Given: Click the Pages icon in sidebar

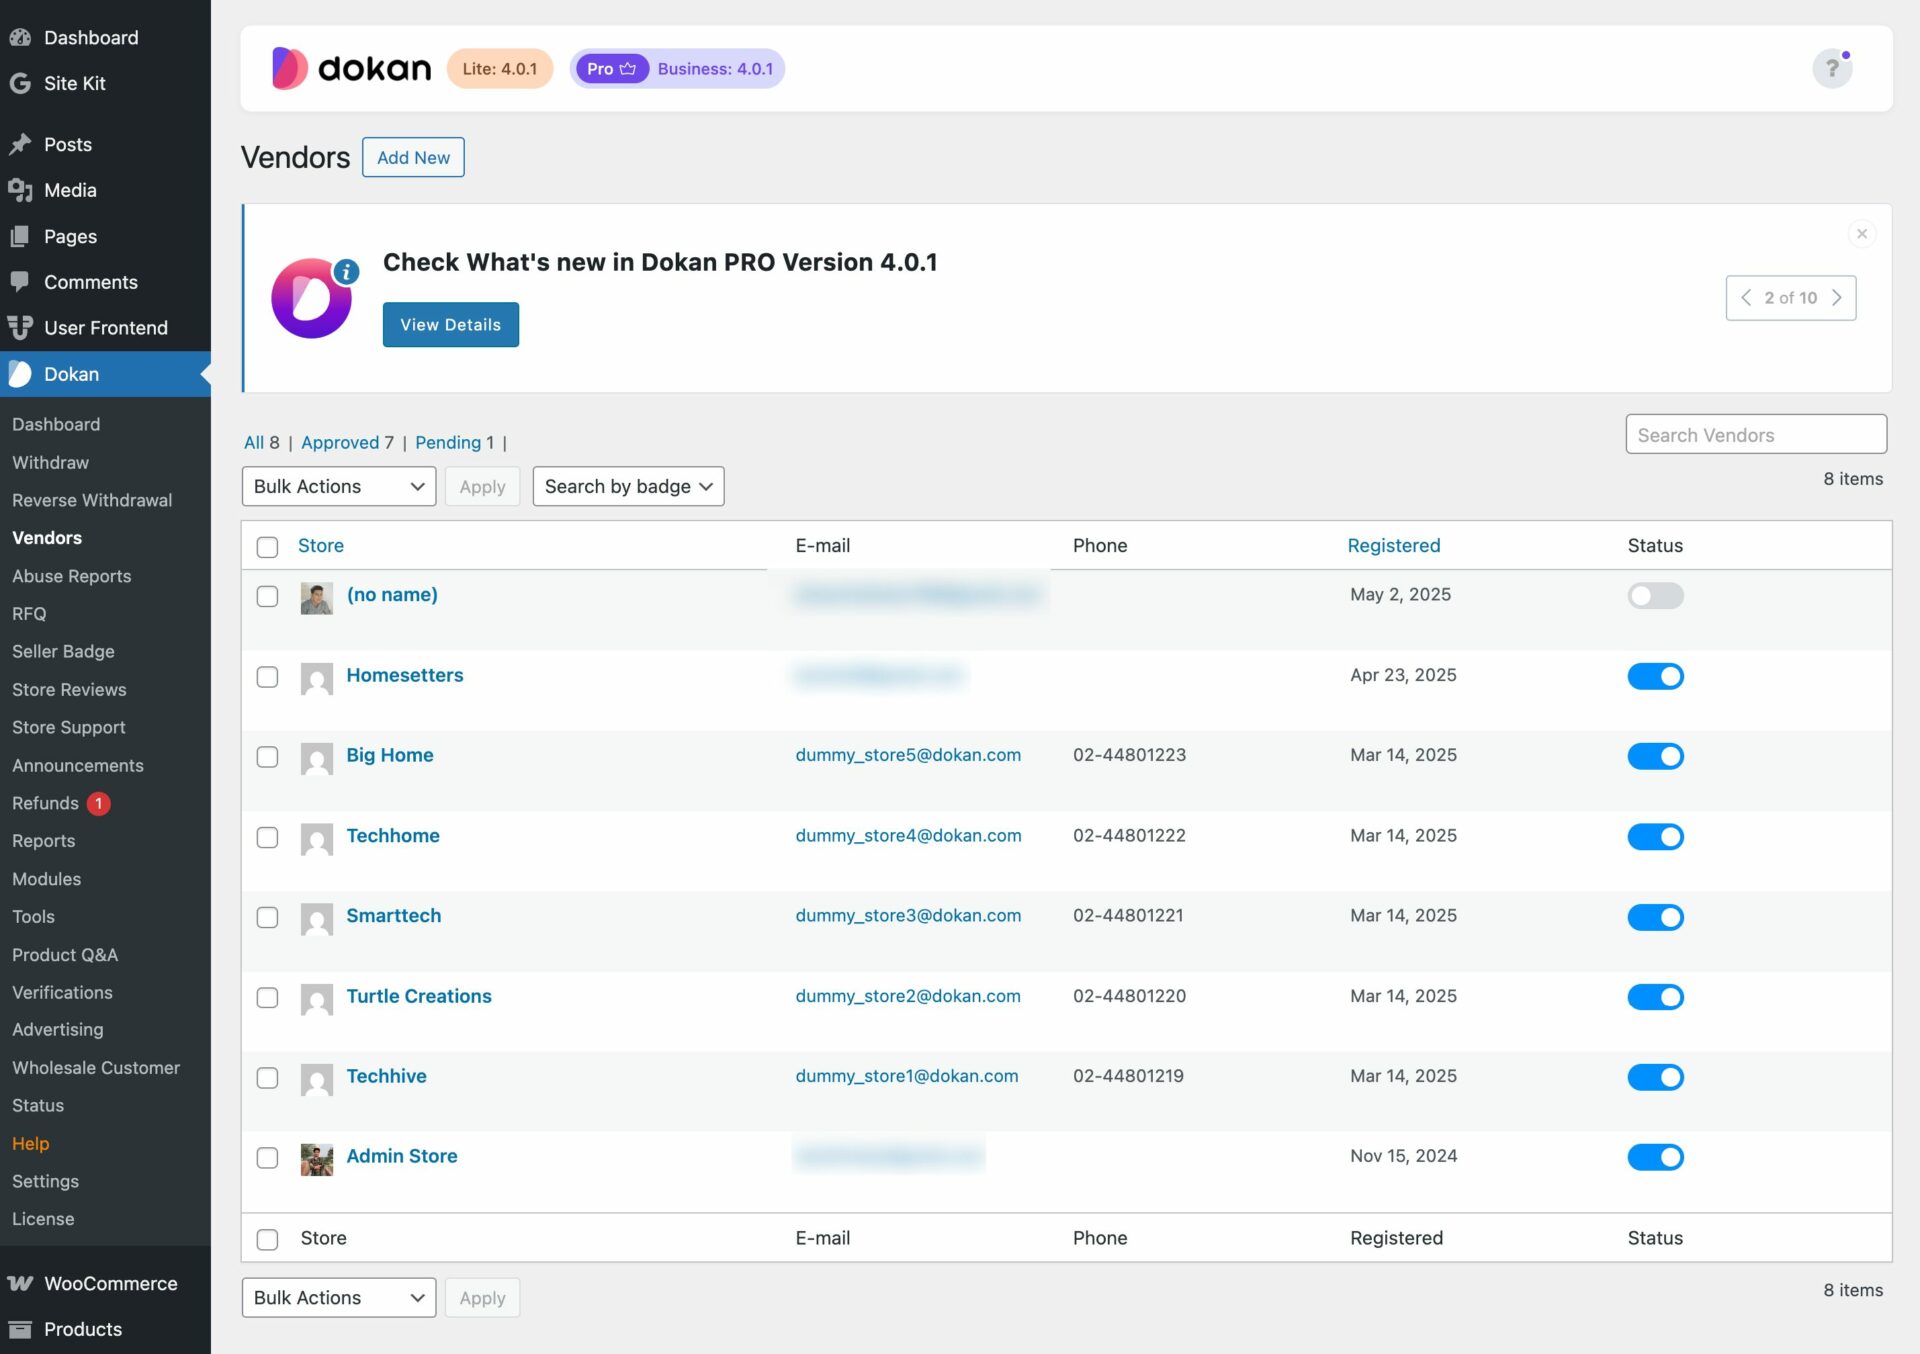Looking at the screenshot, I should coord(20,236).
